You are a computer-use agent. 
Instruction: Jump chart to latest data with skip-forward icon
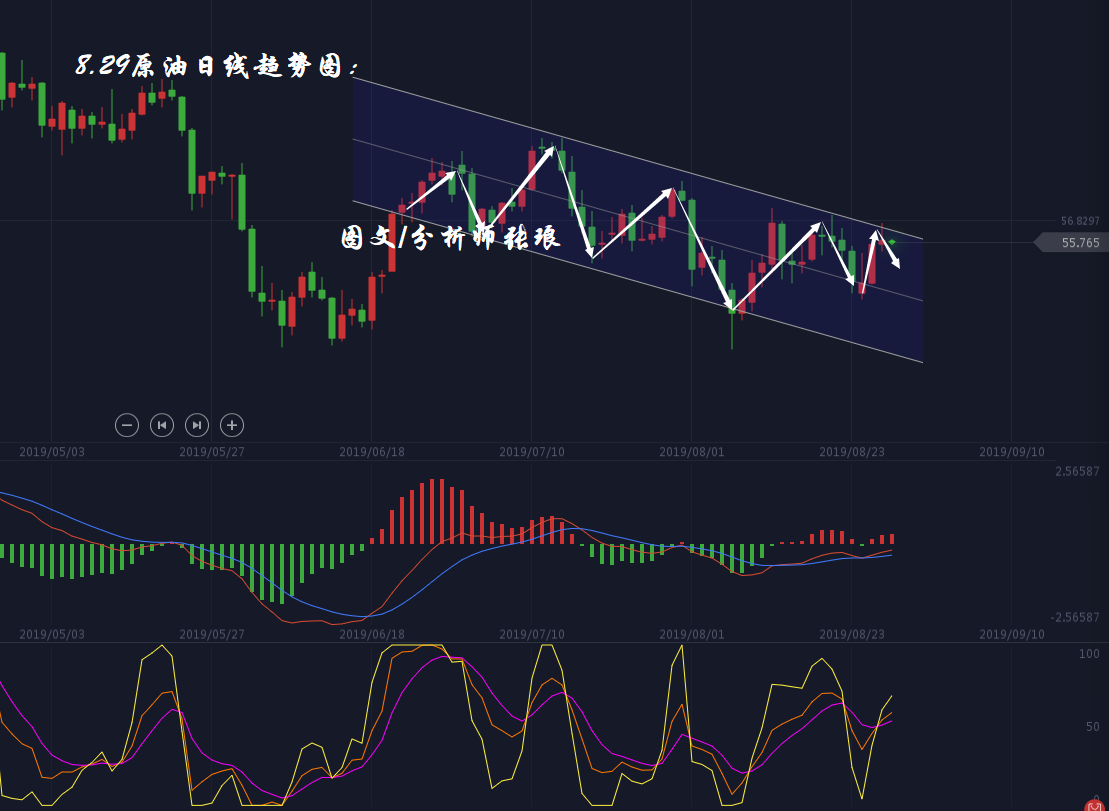(x=197, y=425)
